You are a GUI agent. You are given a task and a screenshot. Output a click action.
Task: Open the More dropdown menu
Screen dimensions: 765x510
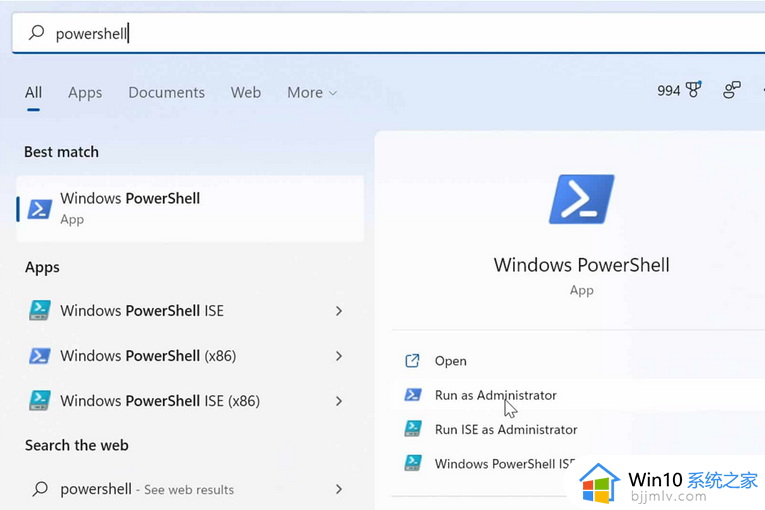[x=312, y=92]
